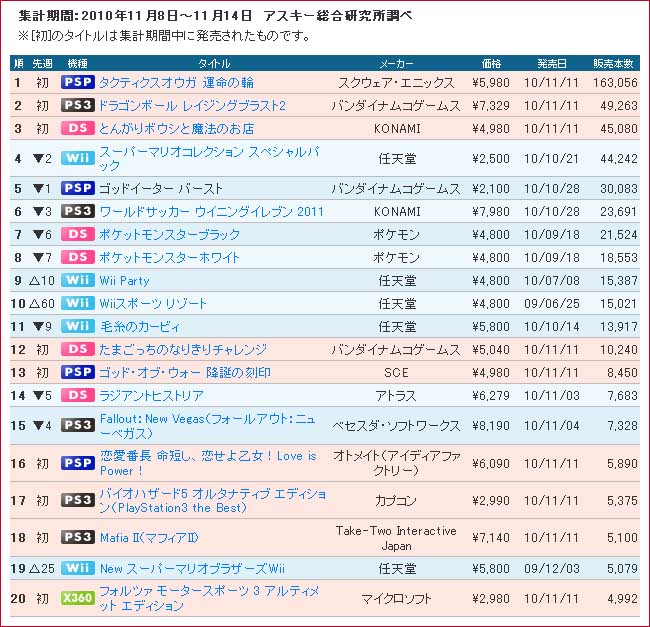Open ワールドサッカー ウイニングイレブン 2011 link
Image resolution: width=650 pixels, height=627 pixels.
(x=211, y=211)
